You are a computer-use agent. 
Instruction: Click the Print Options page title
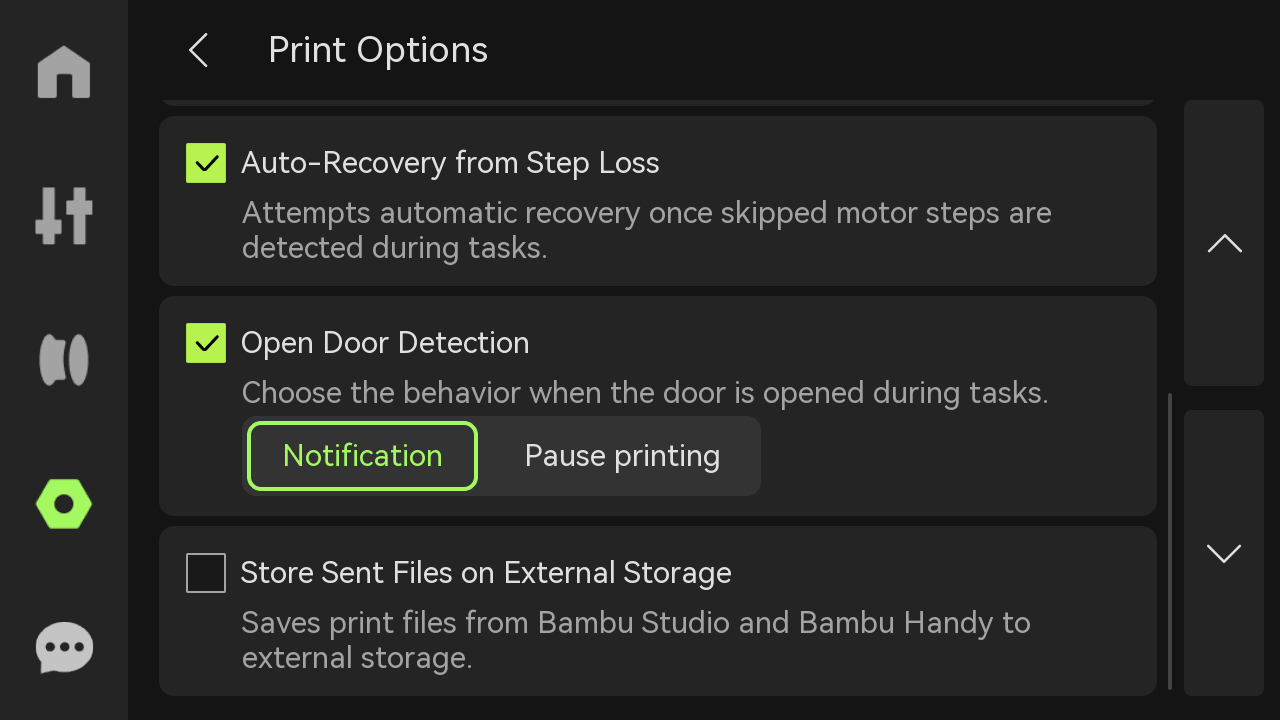378,50
